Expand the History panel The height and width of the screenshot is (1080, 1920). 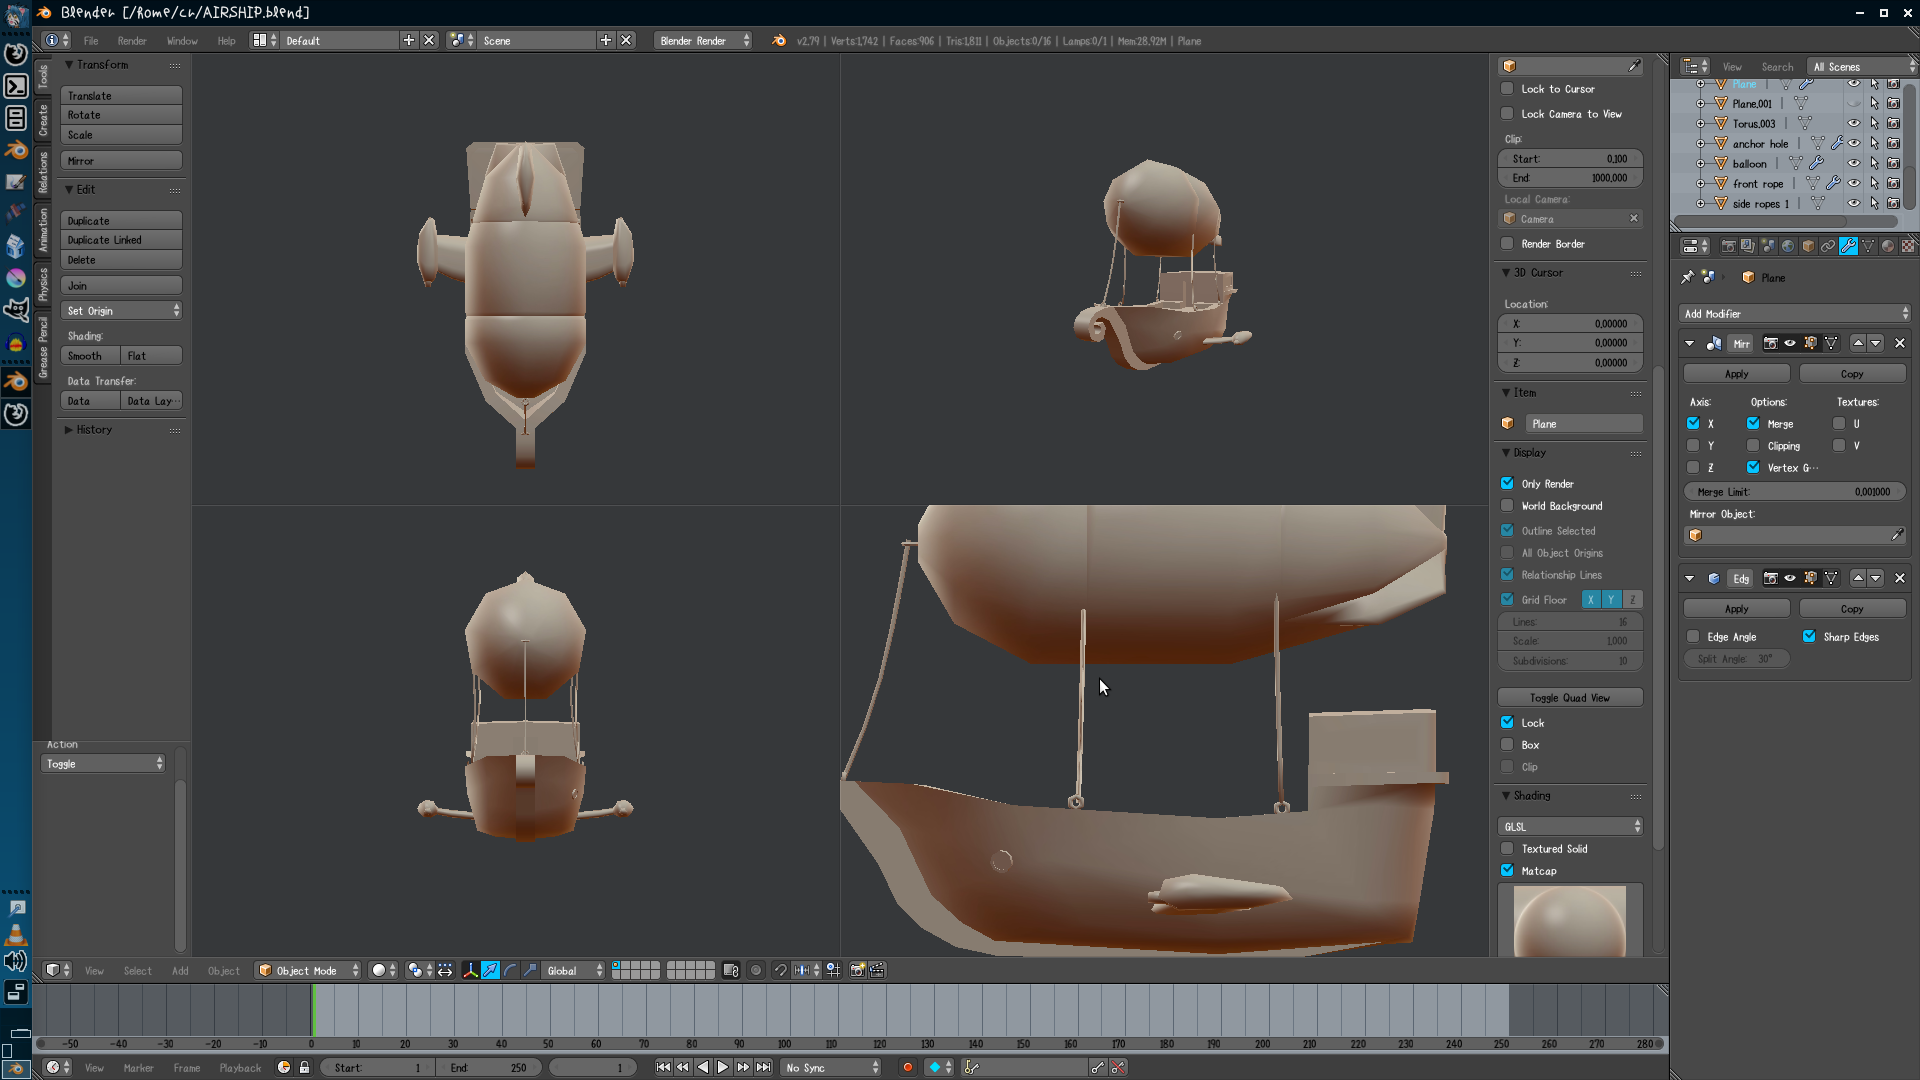94,430
